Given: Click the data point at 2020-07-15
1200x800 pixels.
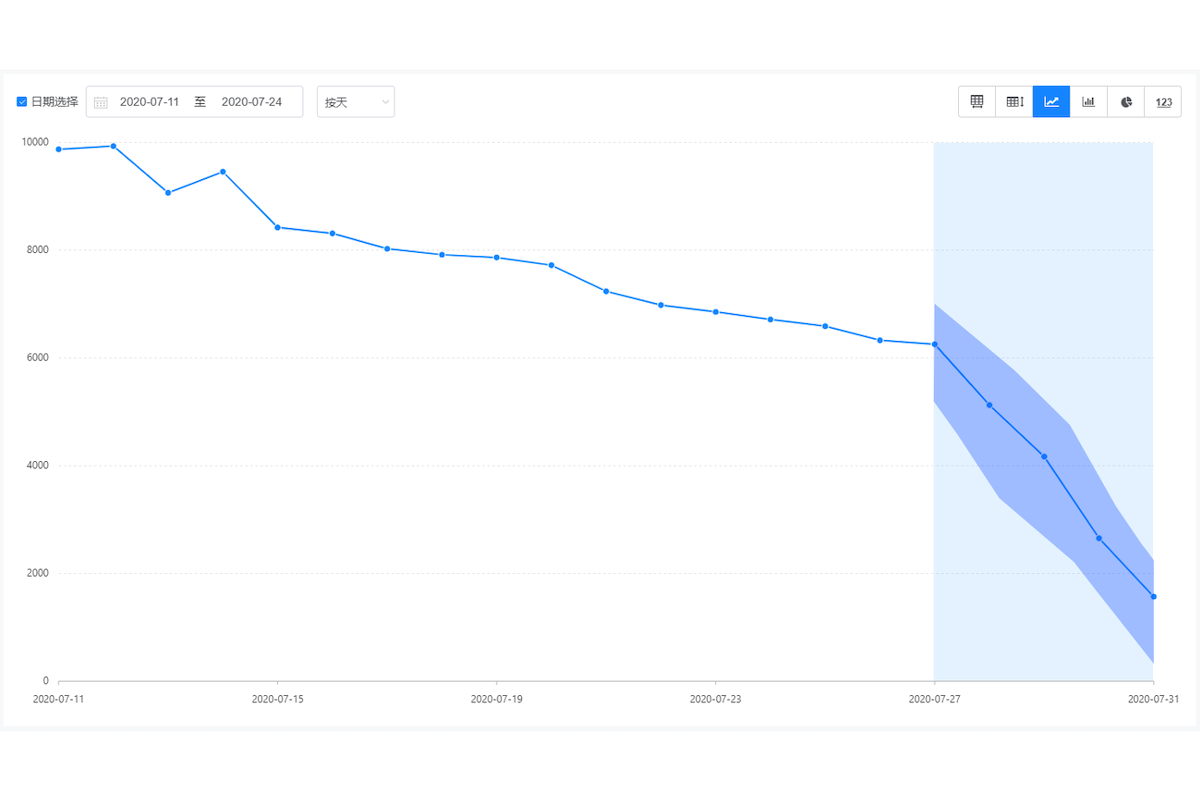Looking at the screenshot, I should 278,227.
